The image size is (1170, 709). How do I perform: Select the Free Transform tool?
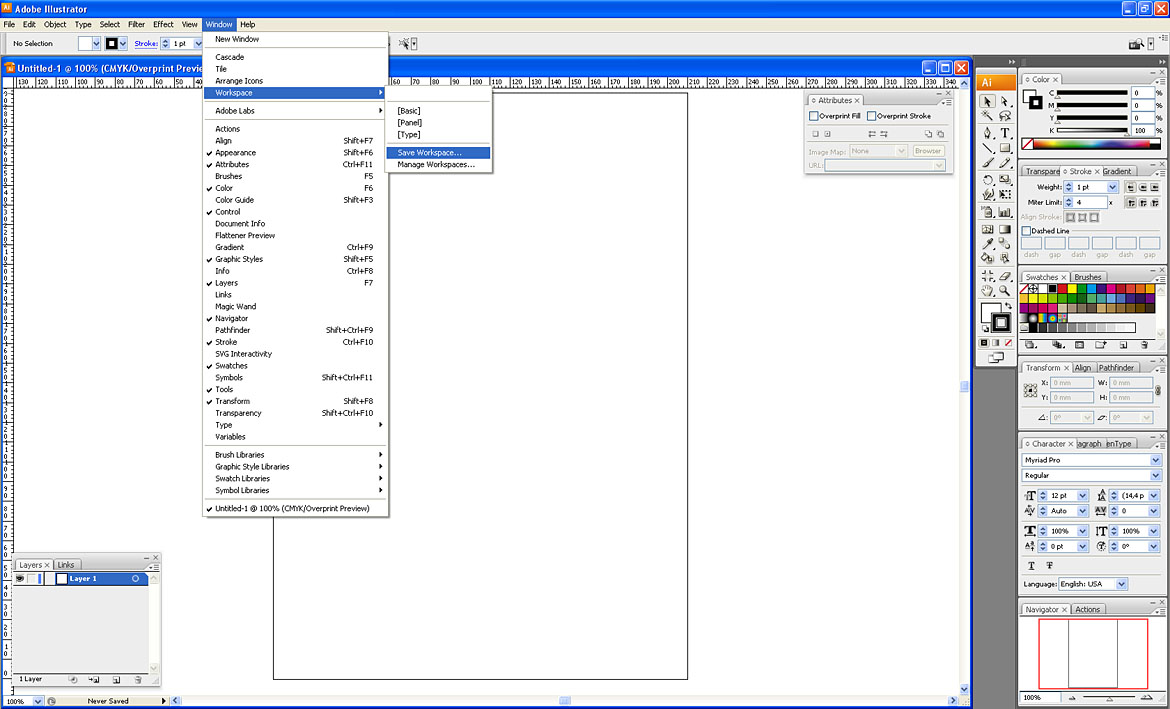pyautogui.click(x=1005, y=195)
